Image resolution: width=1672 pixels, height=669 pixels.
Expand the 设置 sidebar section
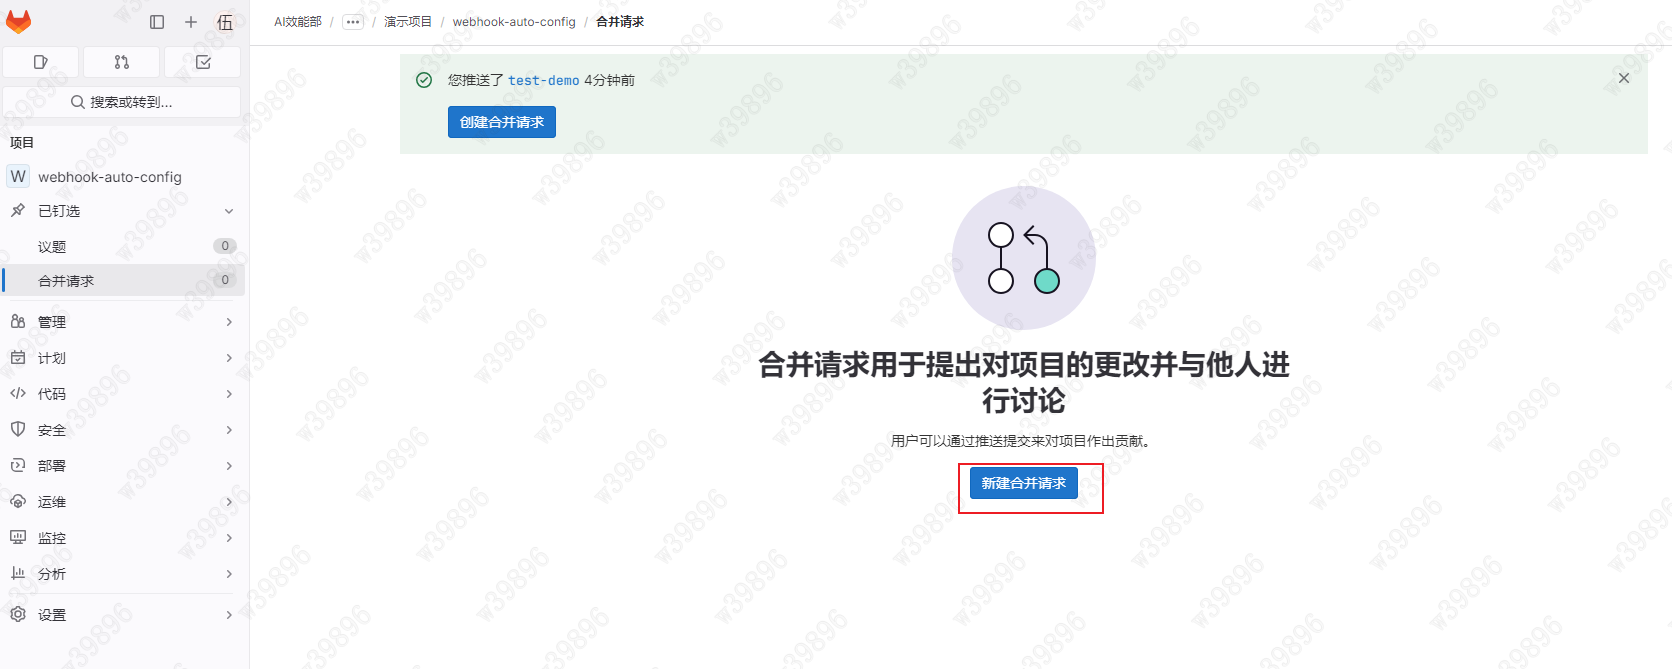(x=122, y=615)
